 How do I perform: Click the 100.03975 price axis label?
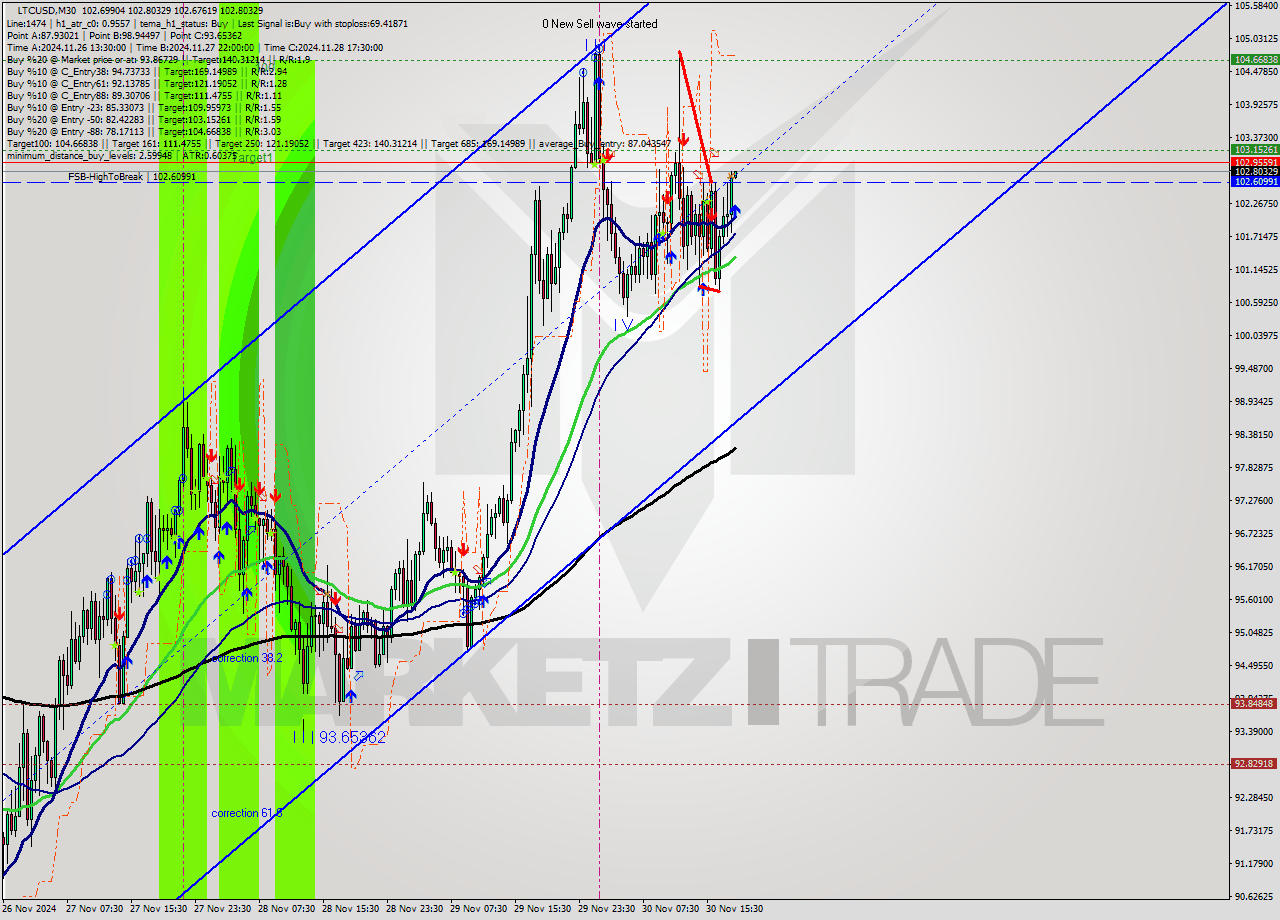click(1255, 336)
